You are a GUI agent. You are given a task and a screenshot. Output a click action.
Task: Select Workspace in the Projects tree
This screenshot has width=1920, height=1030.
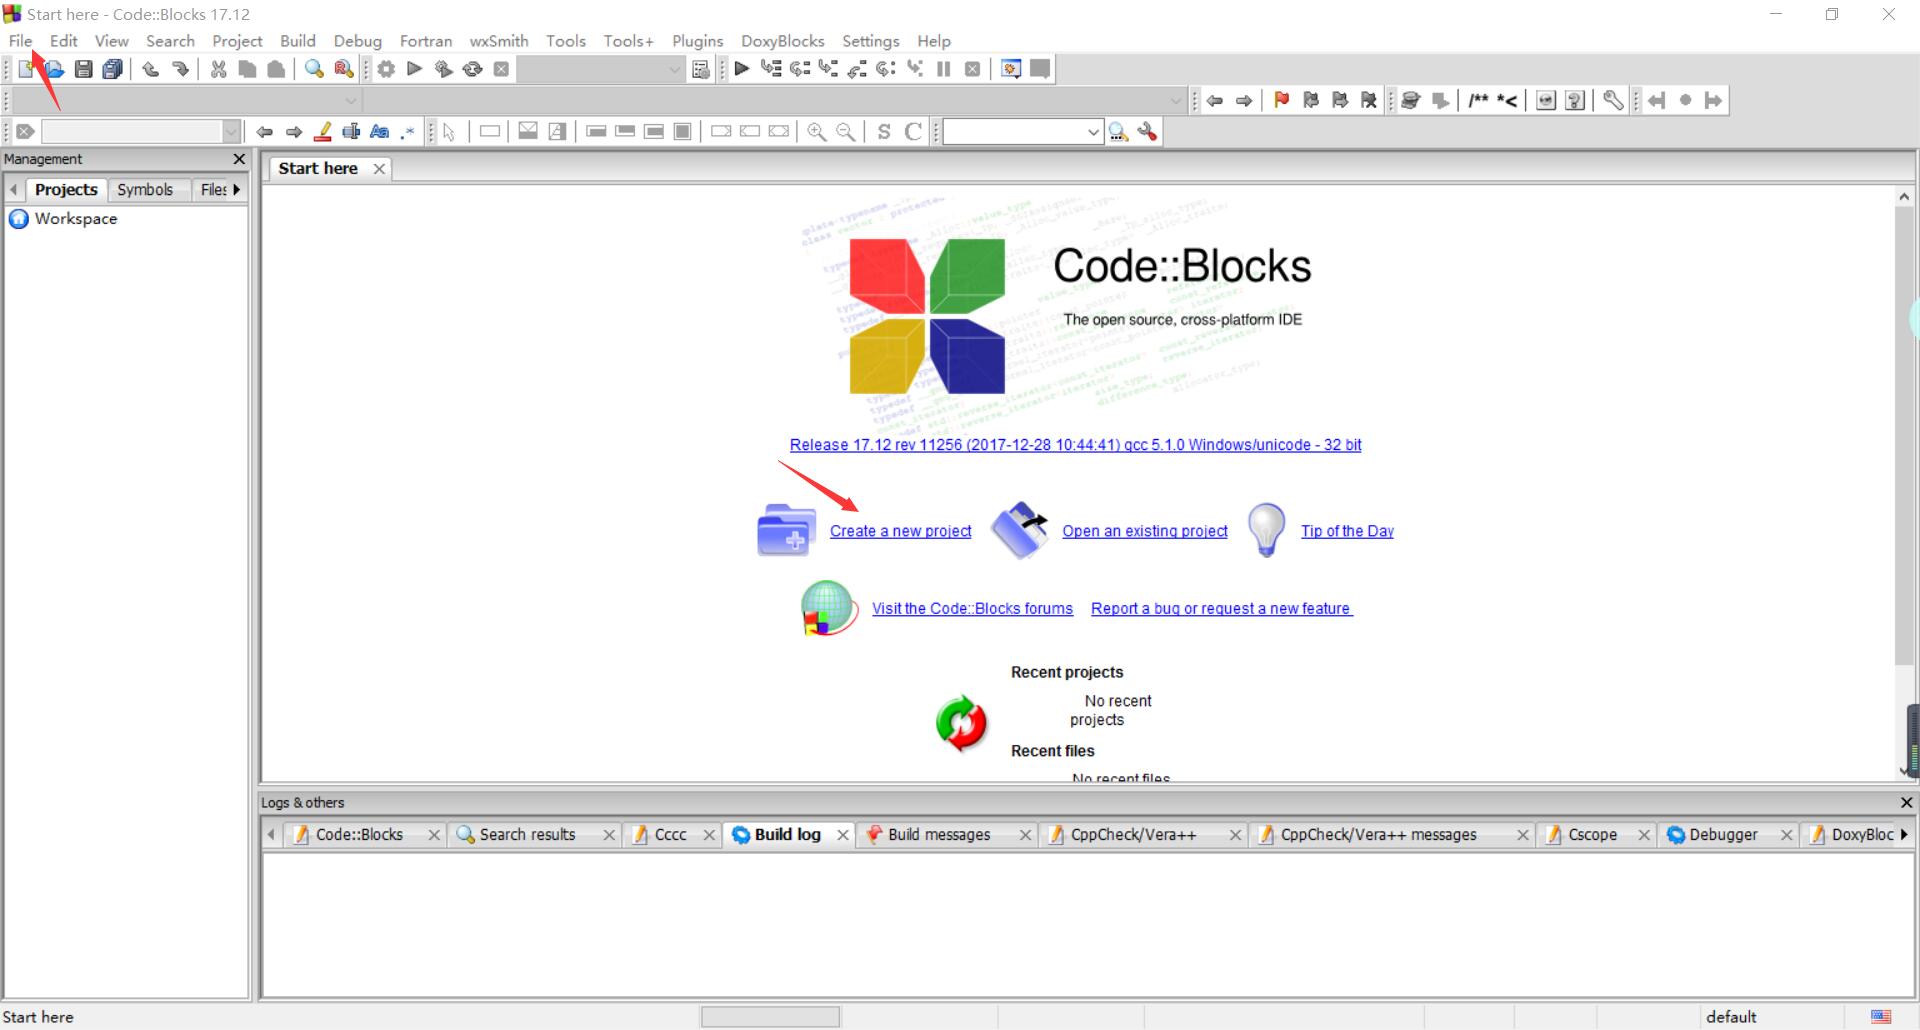74,219
